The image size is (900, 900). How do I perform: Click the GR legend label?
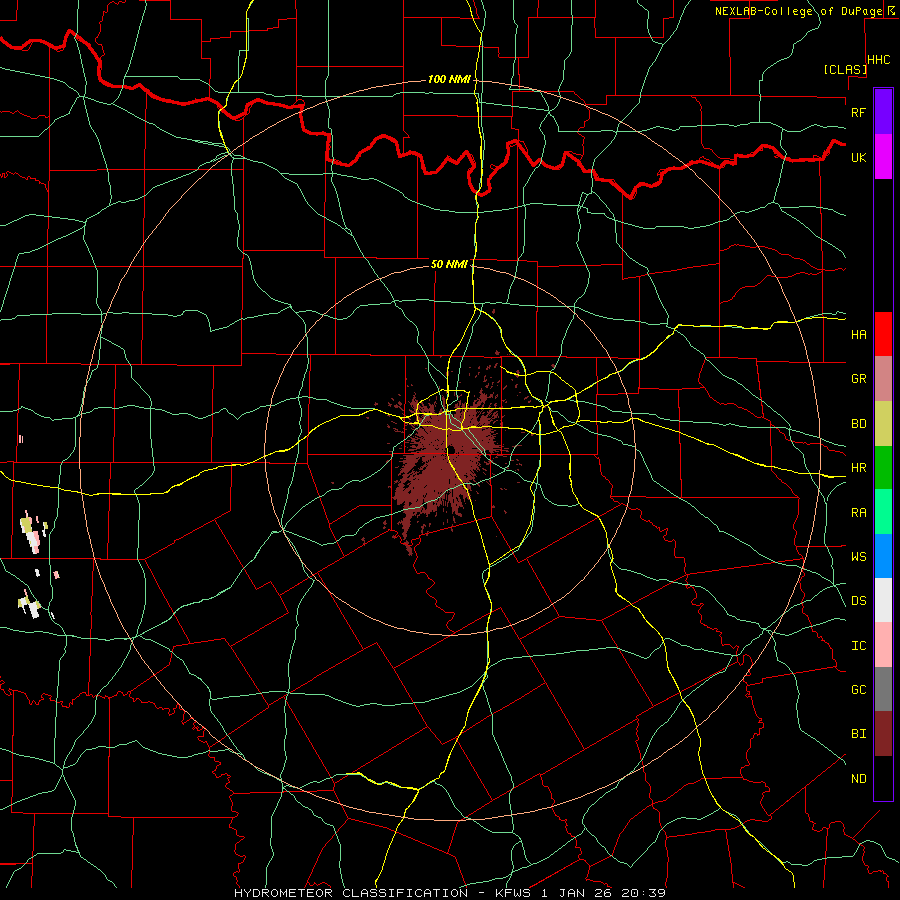click(858, 379)
